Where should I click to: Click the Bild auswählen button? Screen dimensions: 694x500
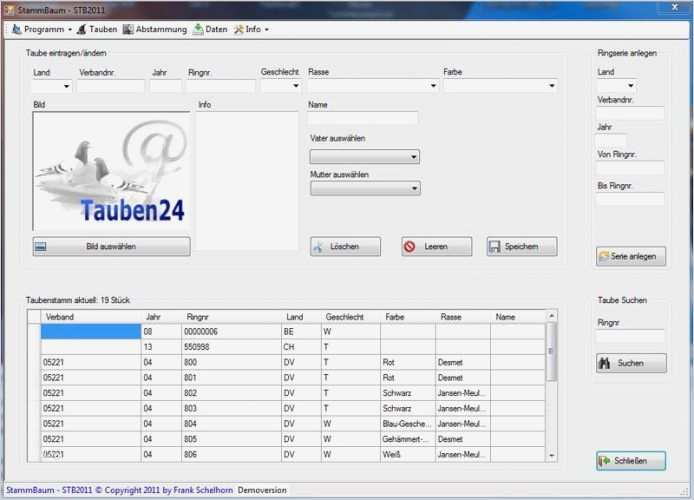(112, 246)
